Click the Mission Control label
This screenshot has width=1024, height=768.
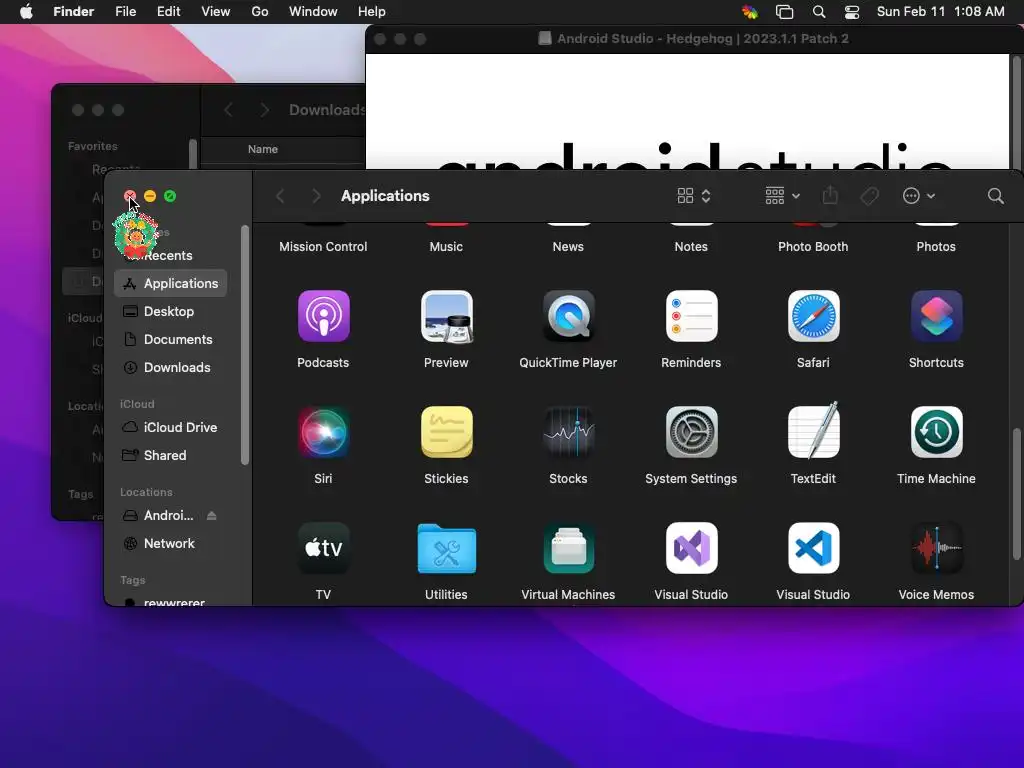323,247
